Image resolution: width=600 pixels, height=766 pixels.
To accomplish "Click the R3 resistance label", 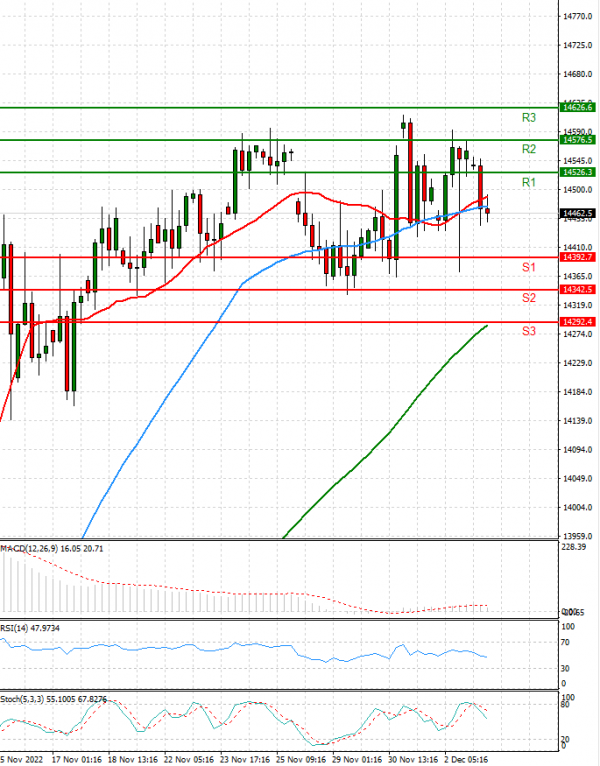I will click(x=529, y=118).
